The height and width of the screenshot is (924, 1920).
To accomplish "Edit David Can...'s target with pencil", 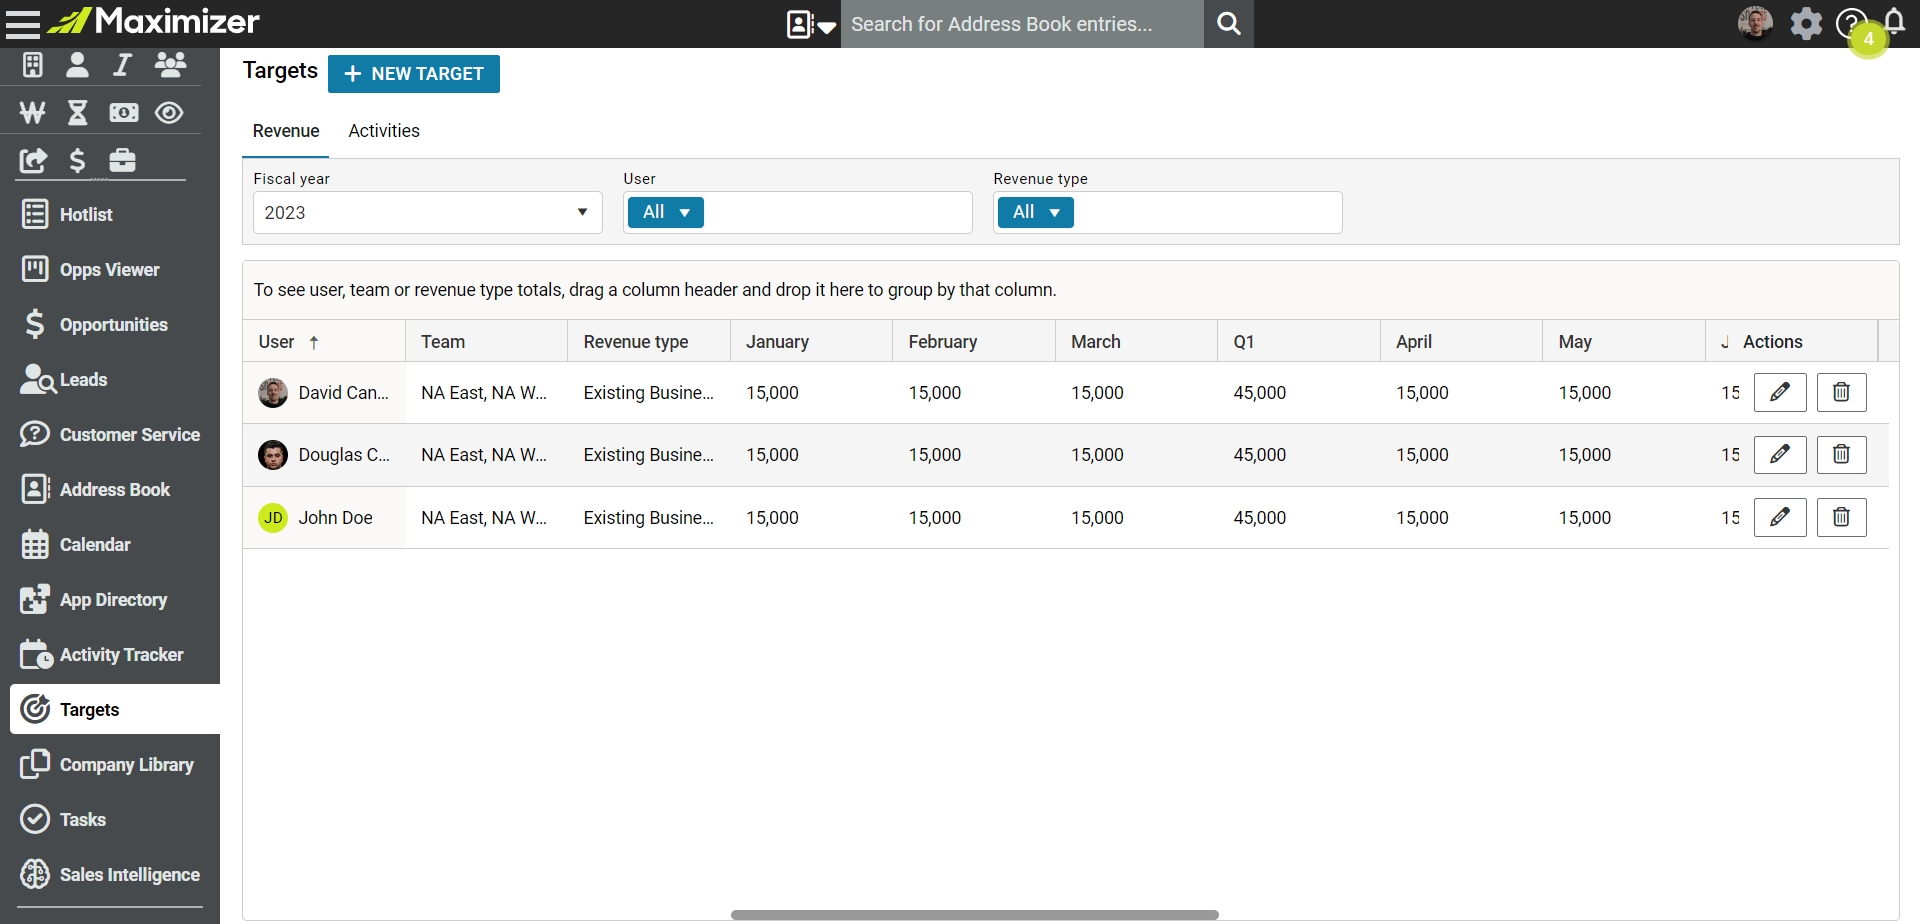I will pos(1780,392).
